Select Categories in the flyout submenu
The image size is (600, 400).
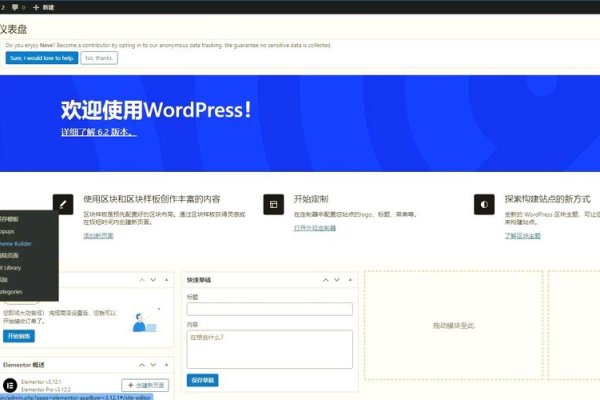tap(11, 292)
